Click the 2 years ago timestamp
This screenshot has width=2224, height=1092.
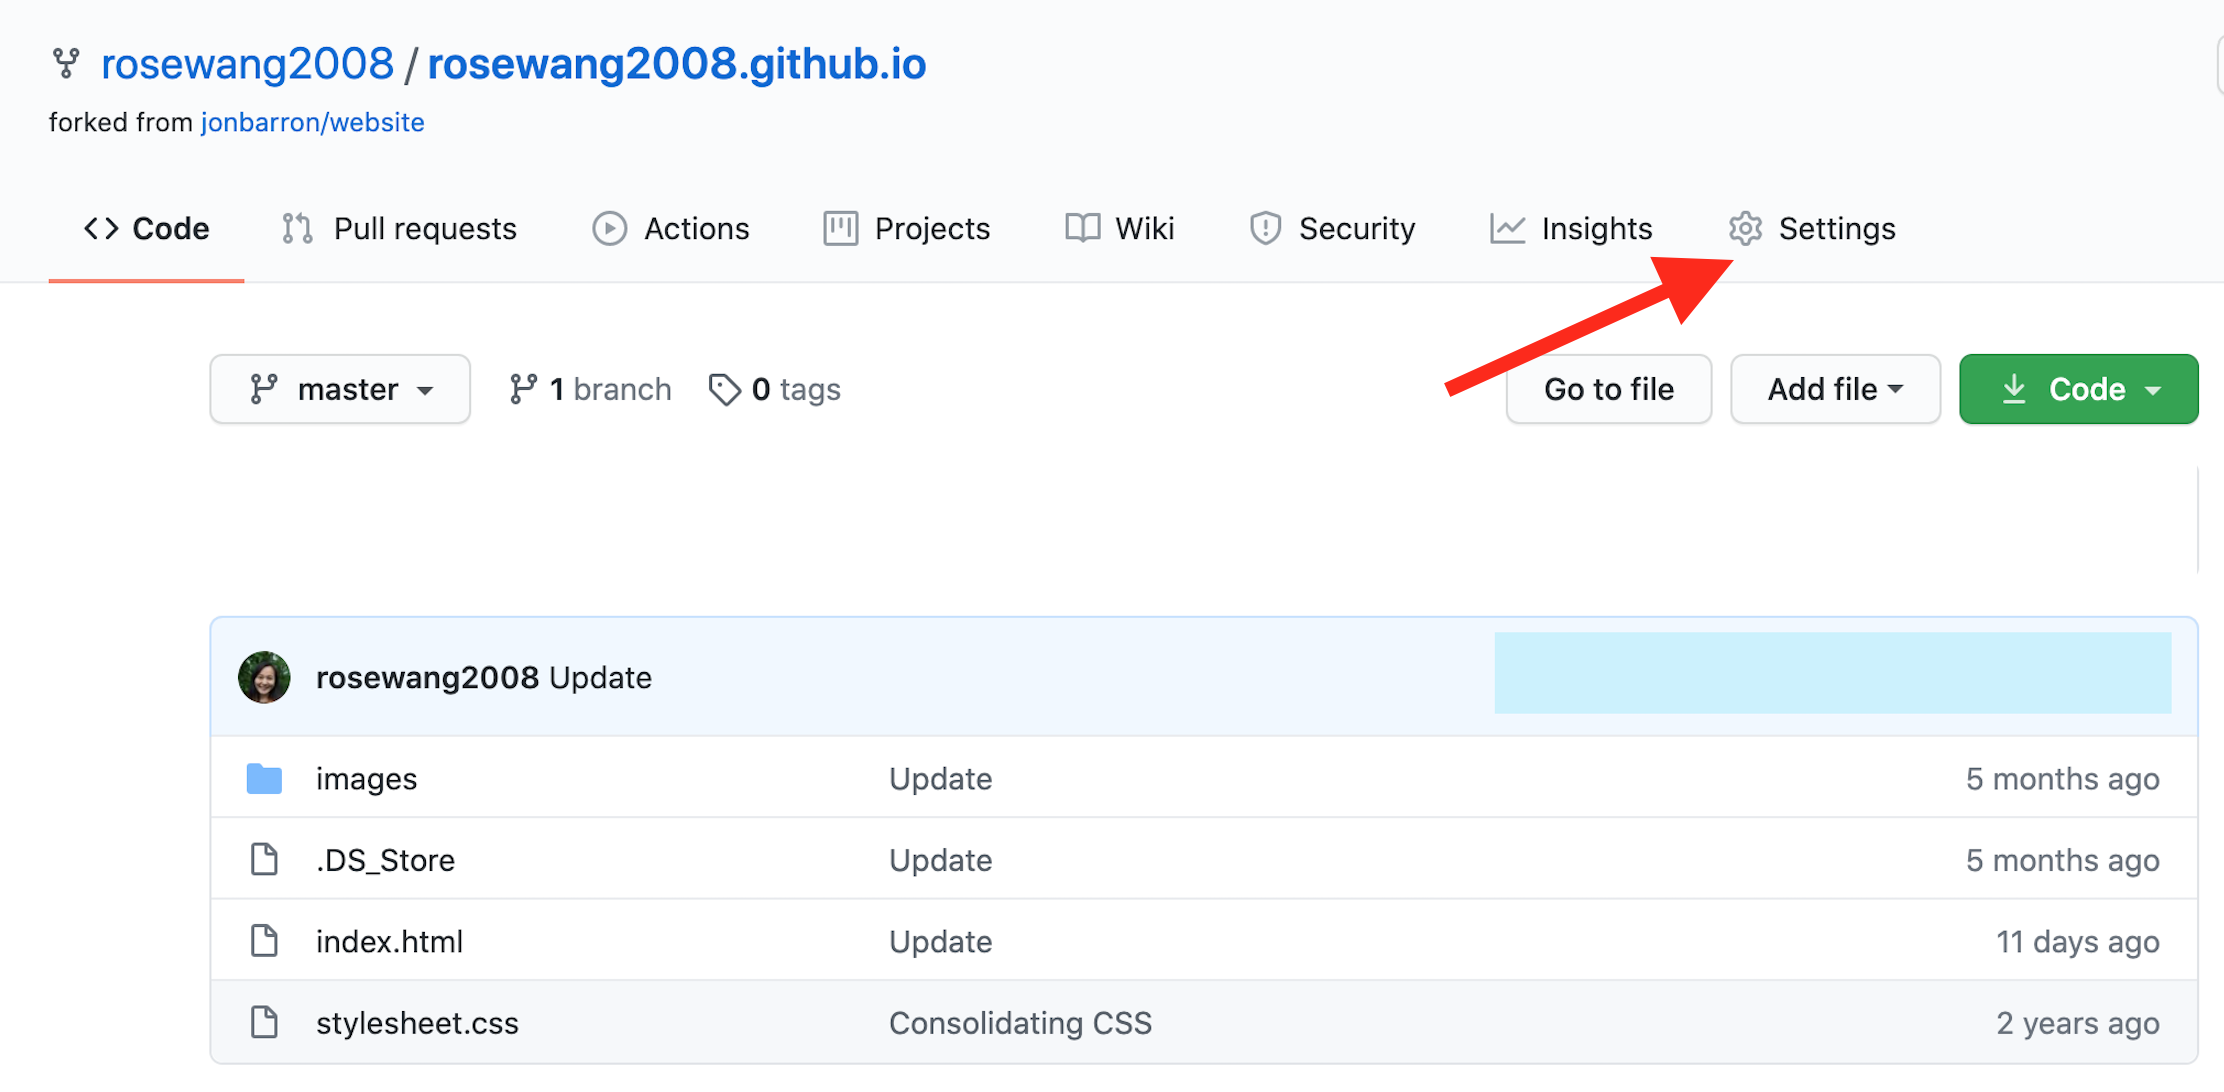[2078, 1023]
